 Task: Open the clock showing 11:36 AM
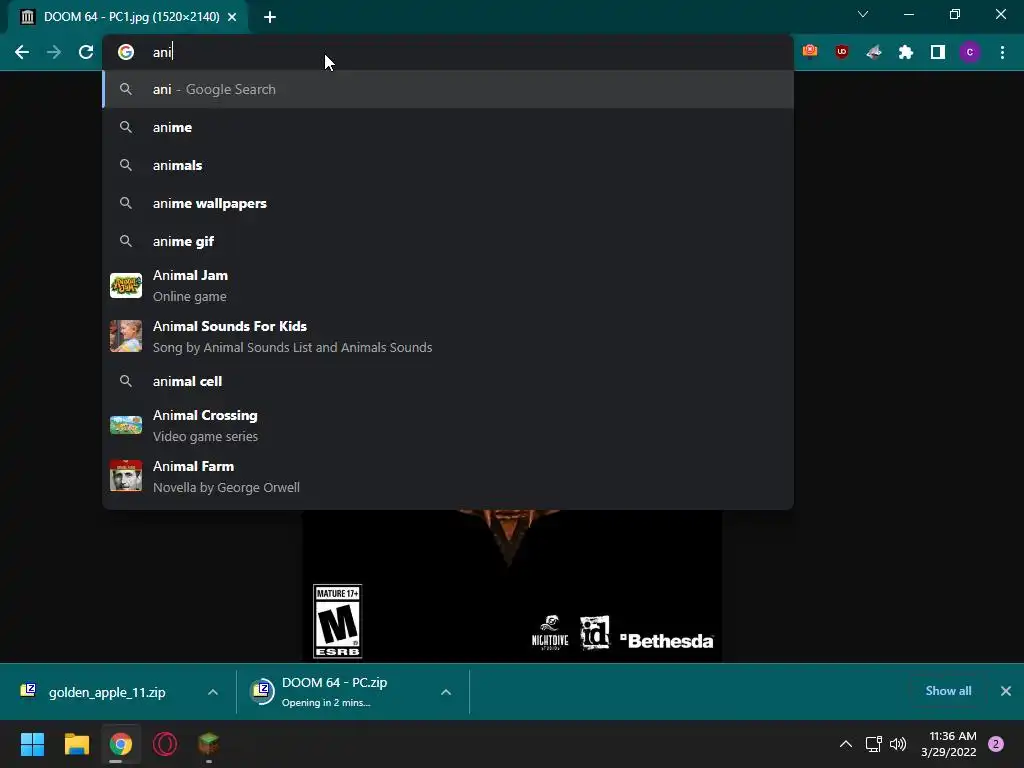pyautogui.click(x=949, y=744)
